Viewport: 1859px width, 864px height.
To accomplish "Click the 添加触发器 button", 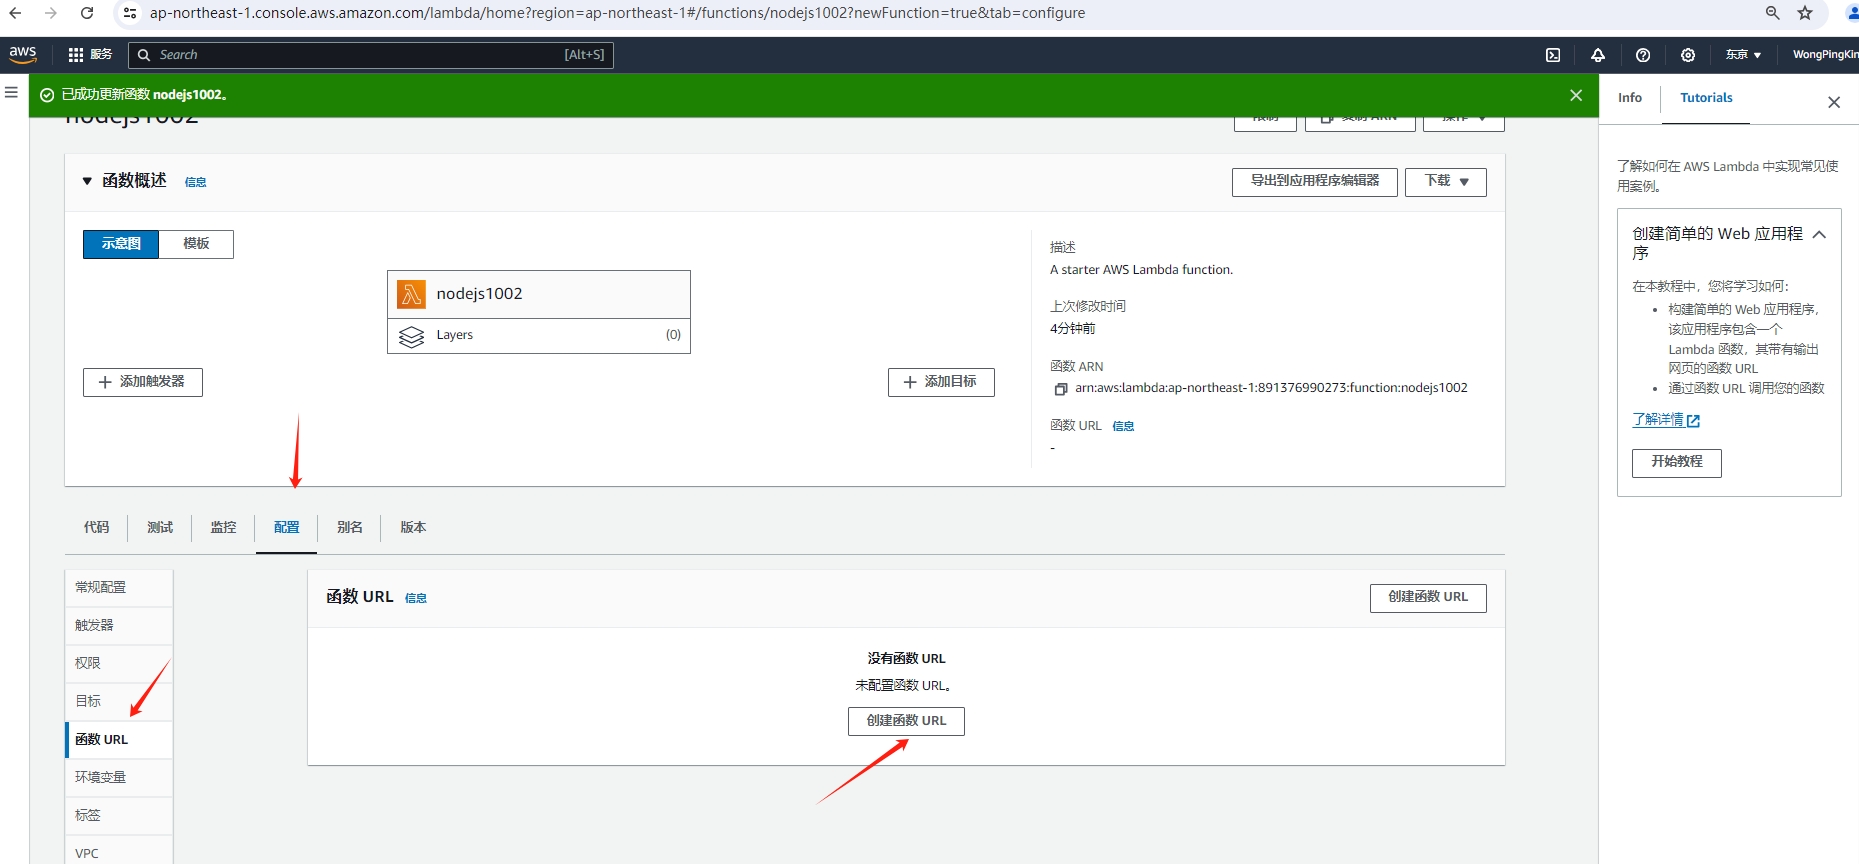I will [143, 382].
